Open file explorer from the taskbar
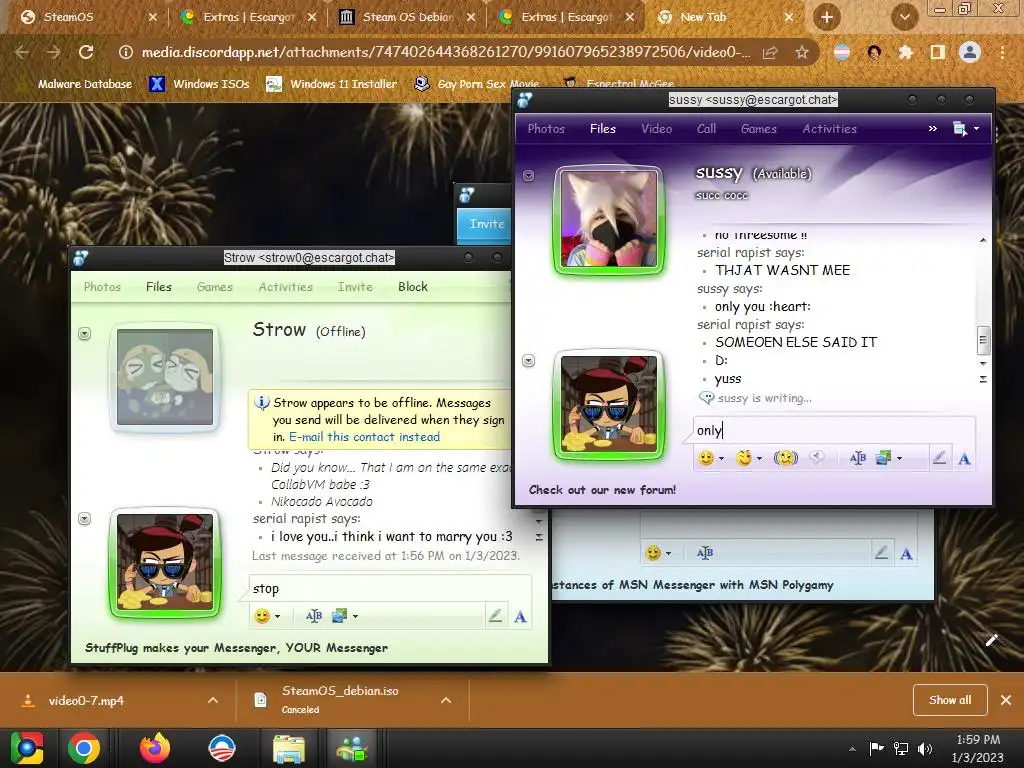Screen dimensions: 1024x768 coord(288,748)
